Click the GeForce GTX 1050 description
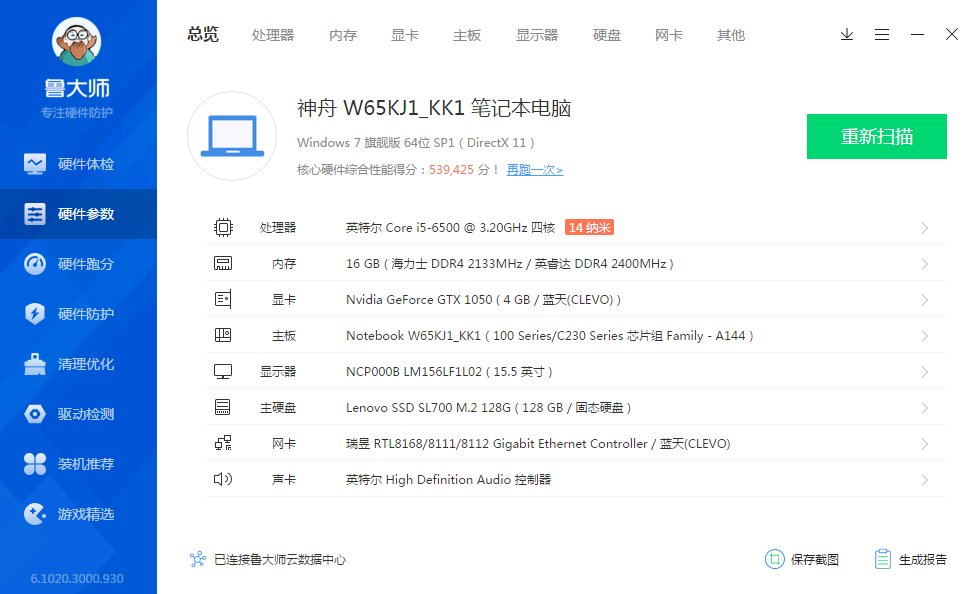Screen dimensions: 968x594 click(483, 299)
